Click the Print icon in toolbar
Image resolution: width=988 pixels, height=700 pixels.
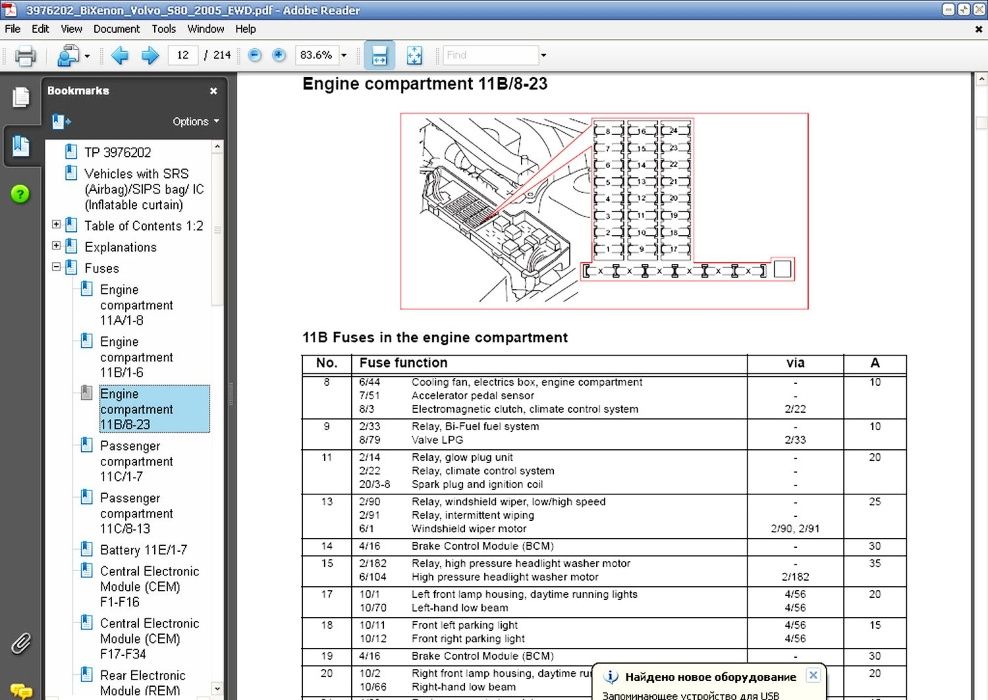pos(25,56)
